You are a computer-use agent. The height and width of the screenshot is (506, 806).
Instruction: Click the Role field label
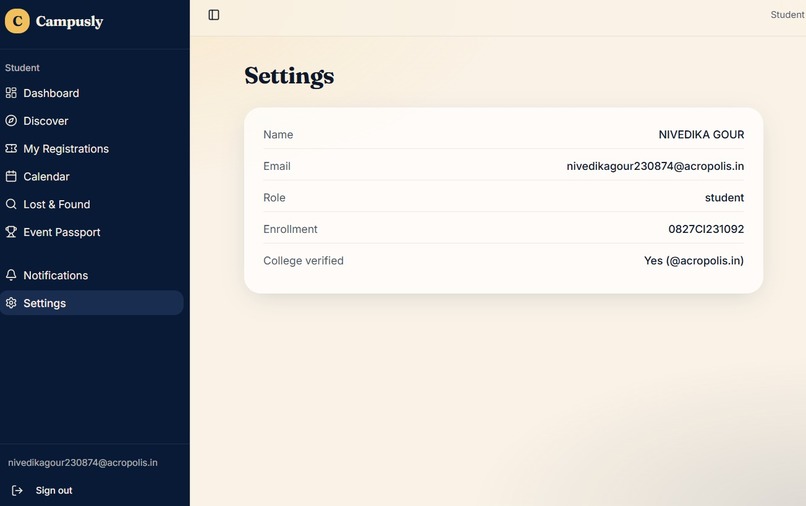pyautogui.click(x=274, y=197)
